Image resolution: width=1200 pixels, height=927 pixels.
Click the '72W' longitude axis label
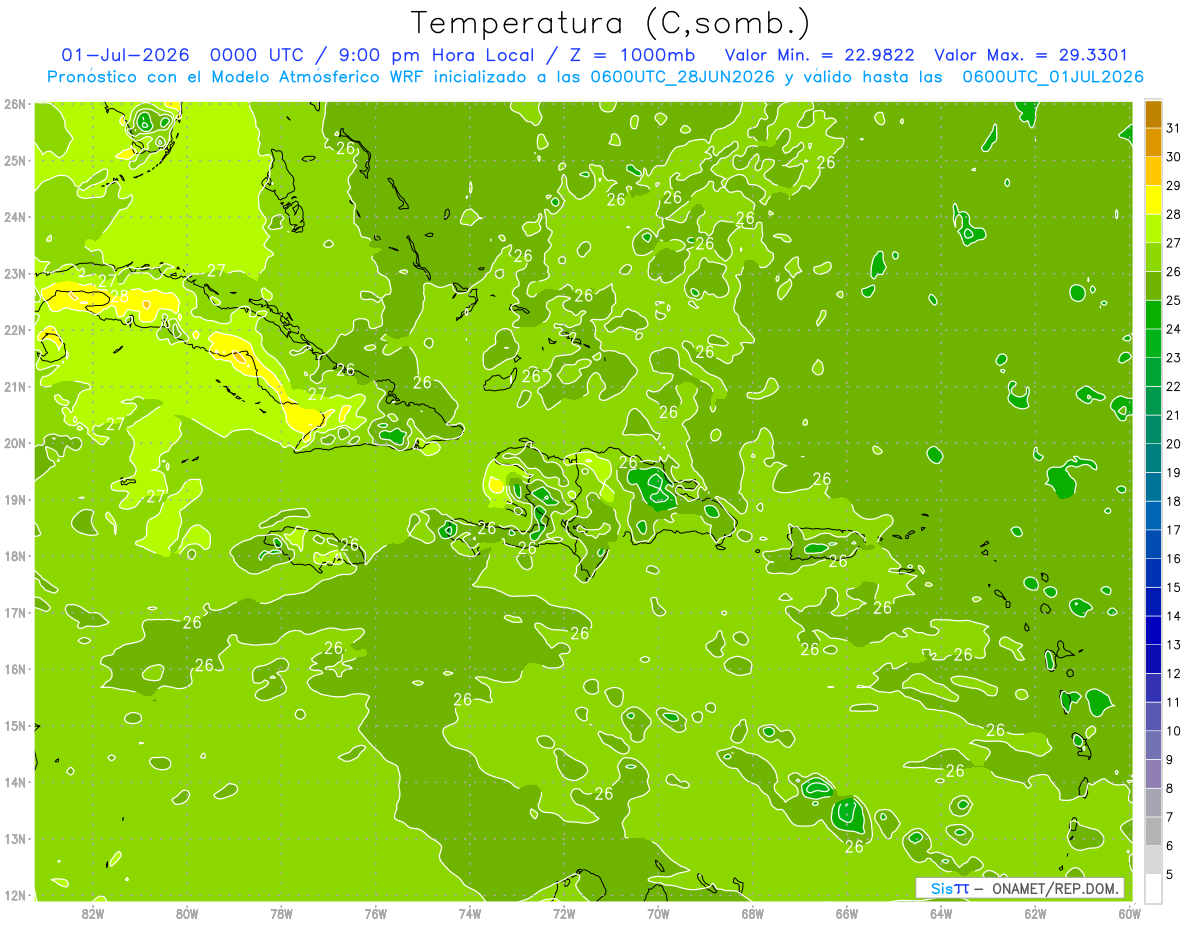[x=564, y=913]
